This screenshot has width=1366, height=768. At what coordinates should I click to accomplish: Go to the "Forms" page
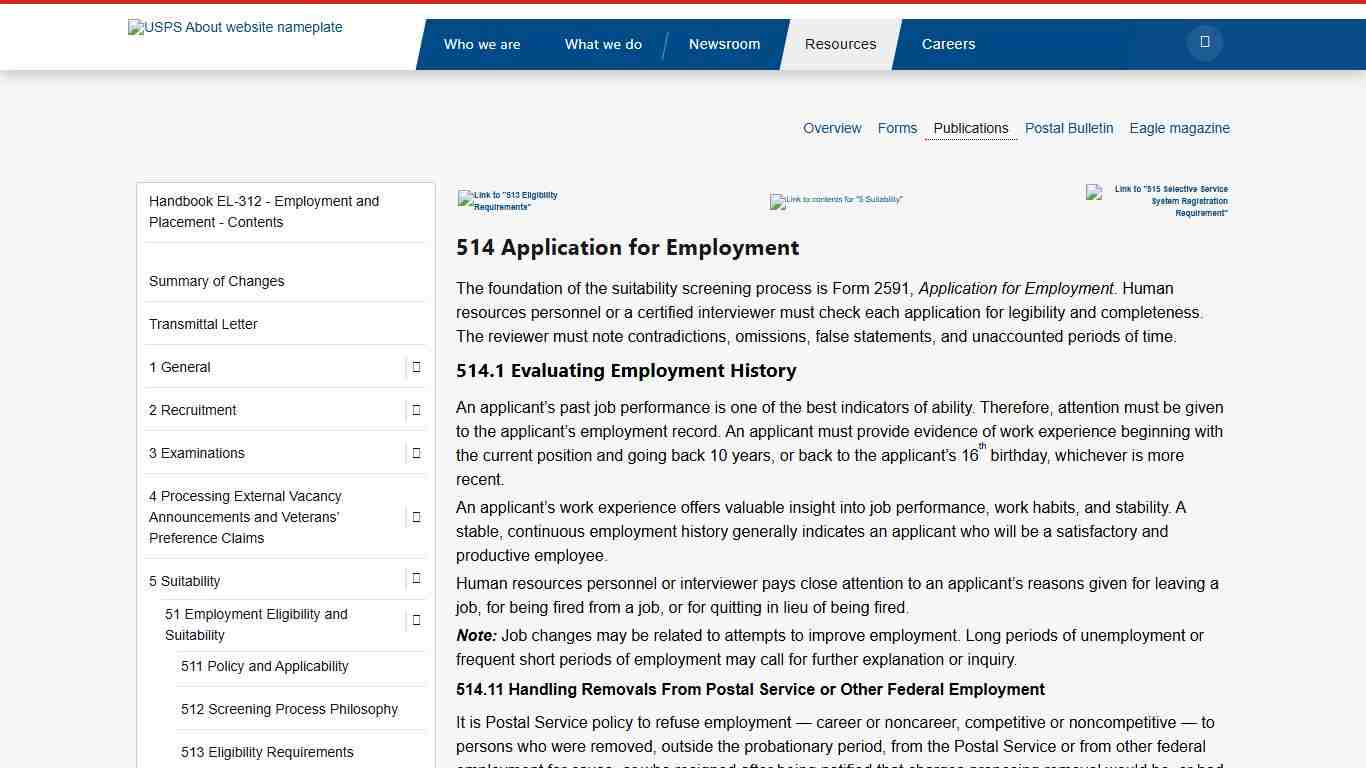point(897,128)
